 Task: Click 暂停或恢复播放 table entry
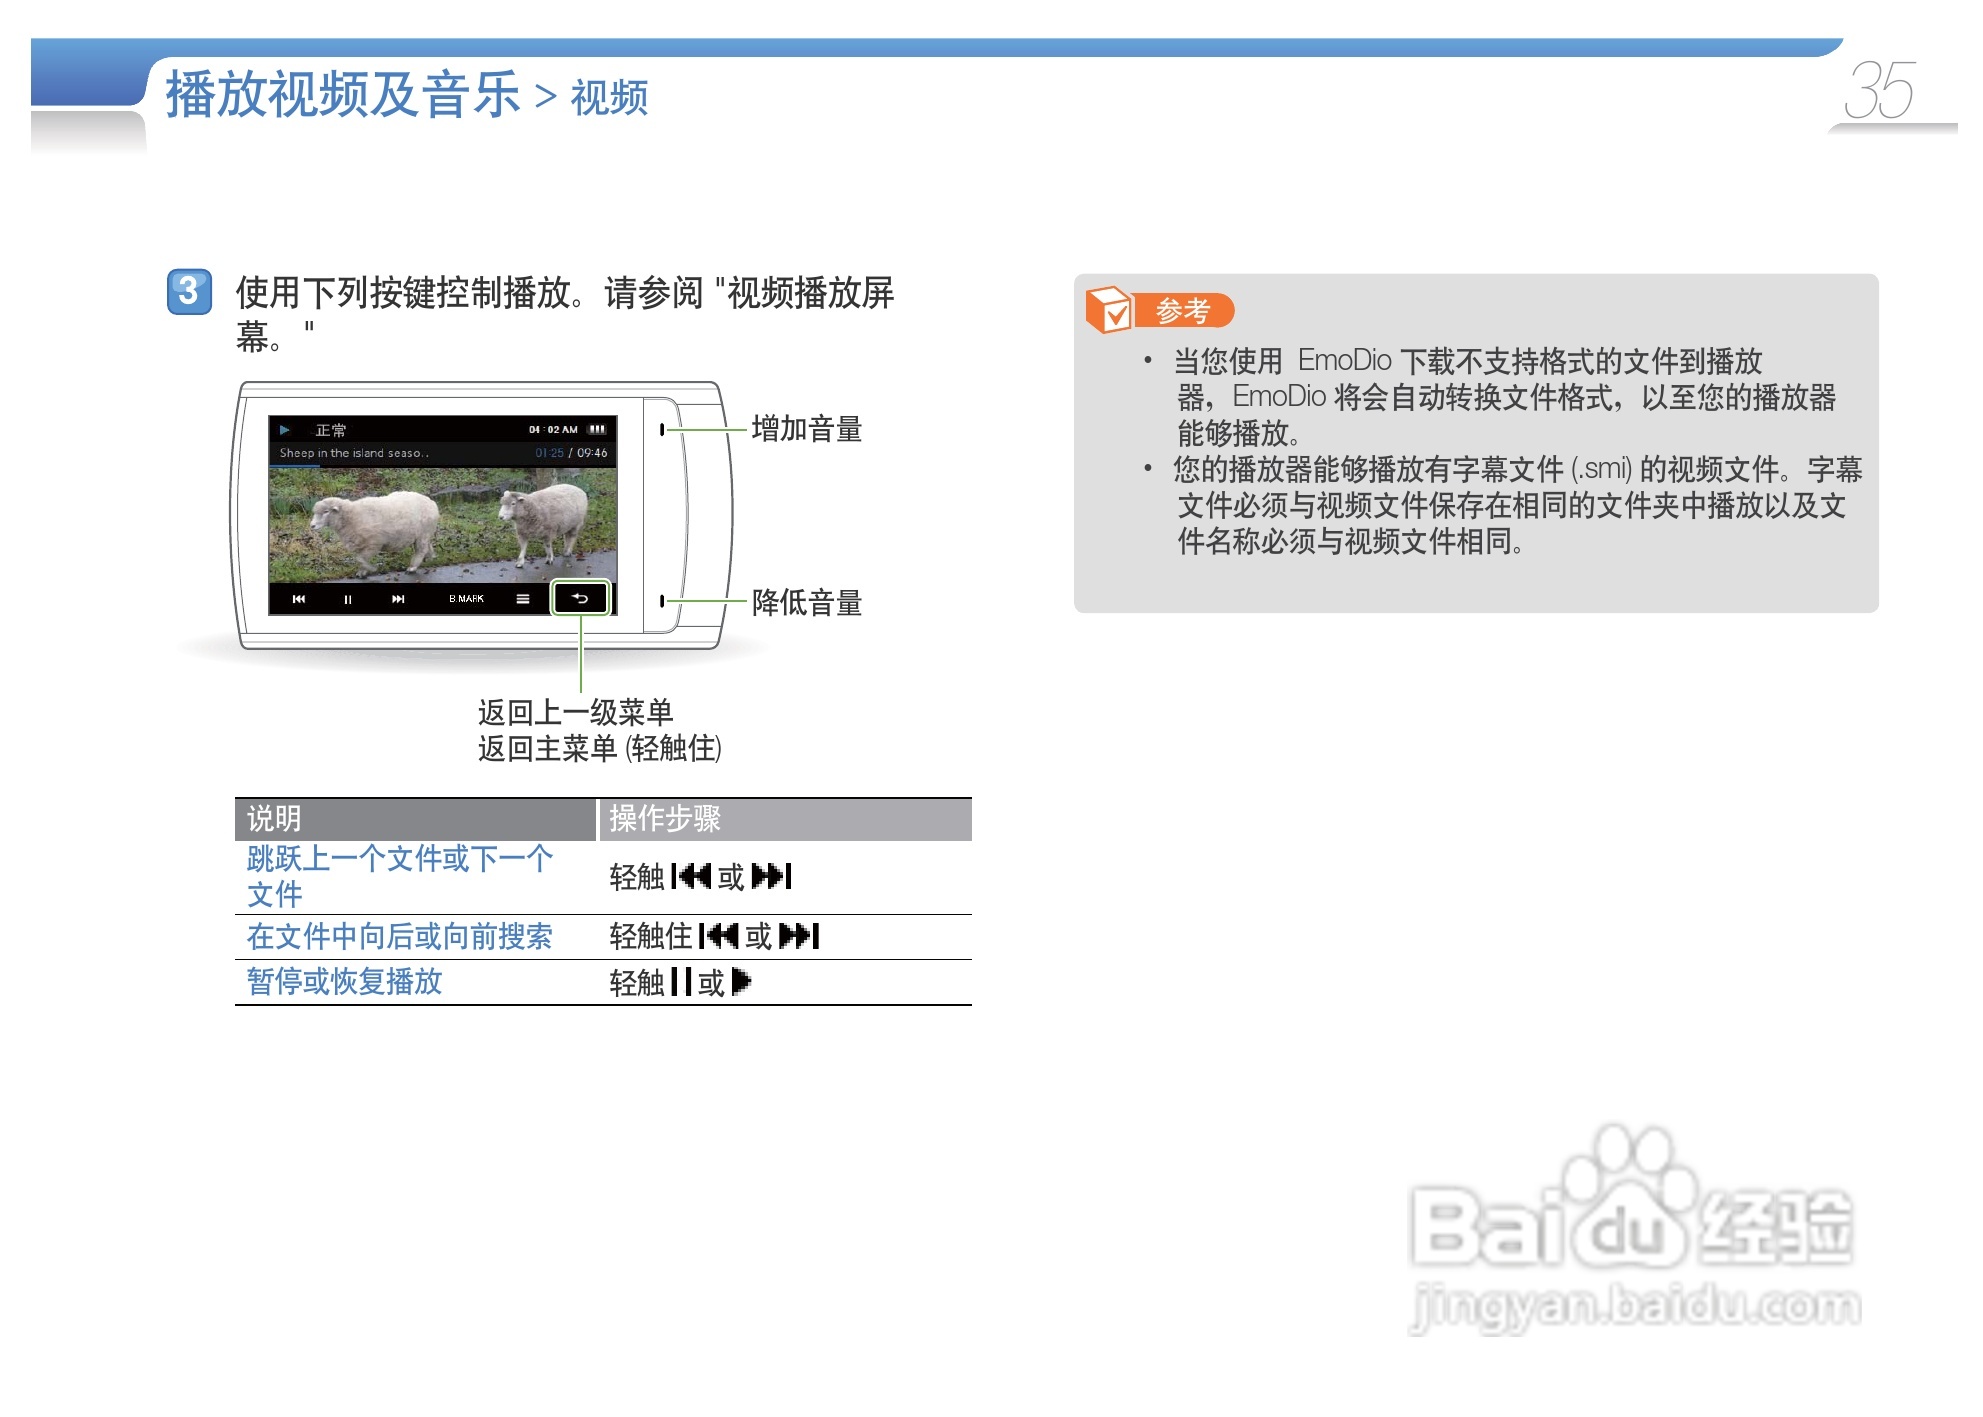344,982
